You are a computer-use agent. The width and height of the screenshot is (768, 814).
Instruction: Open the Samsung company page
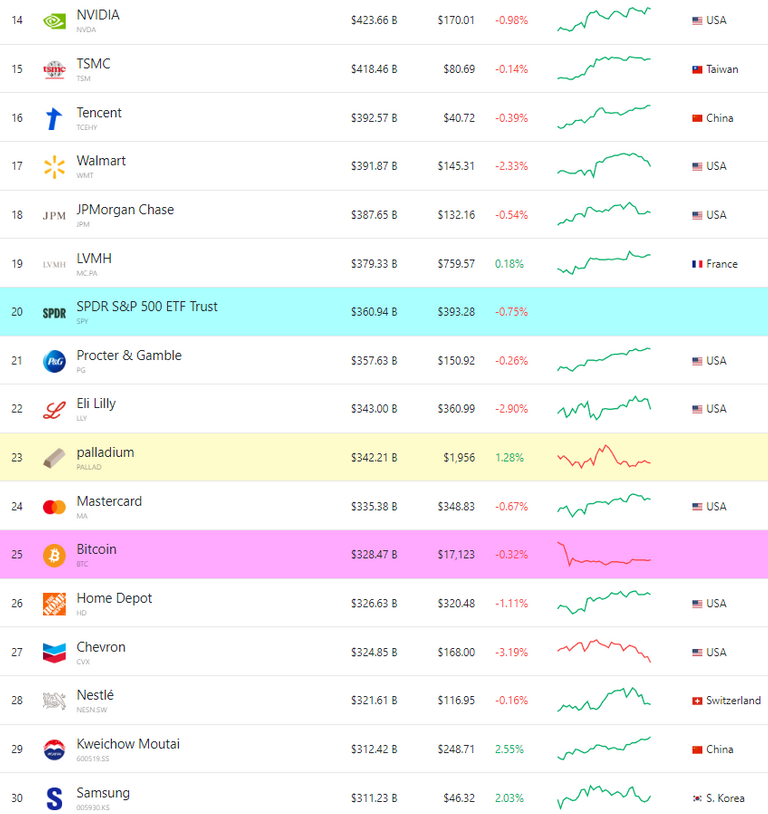tap(103, 793)
